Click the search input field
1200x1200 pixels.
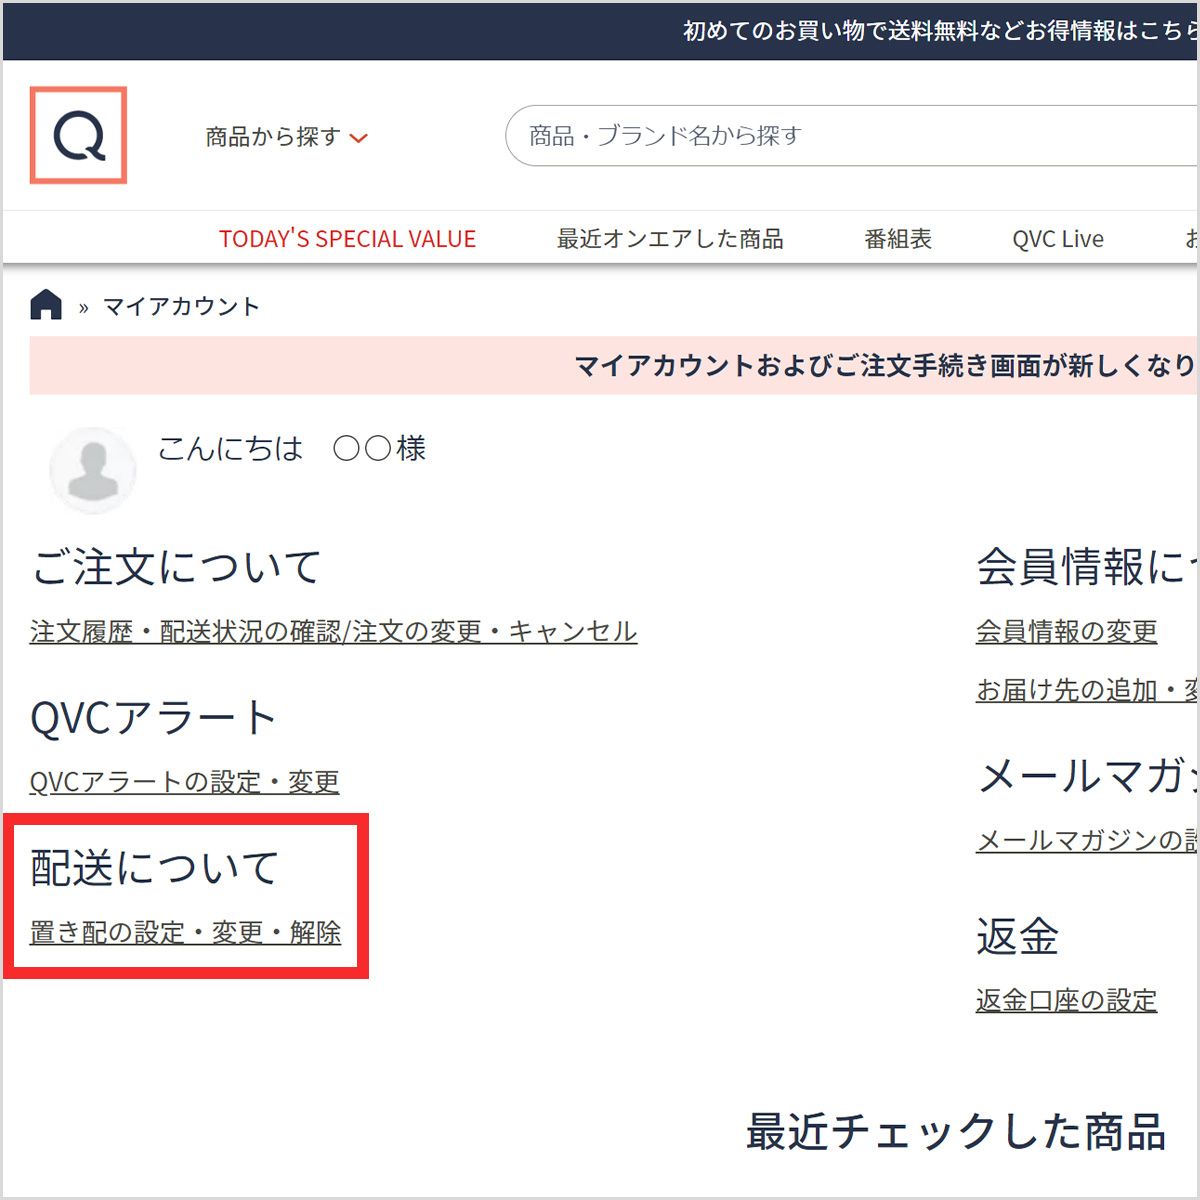tap(800, 135)
